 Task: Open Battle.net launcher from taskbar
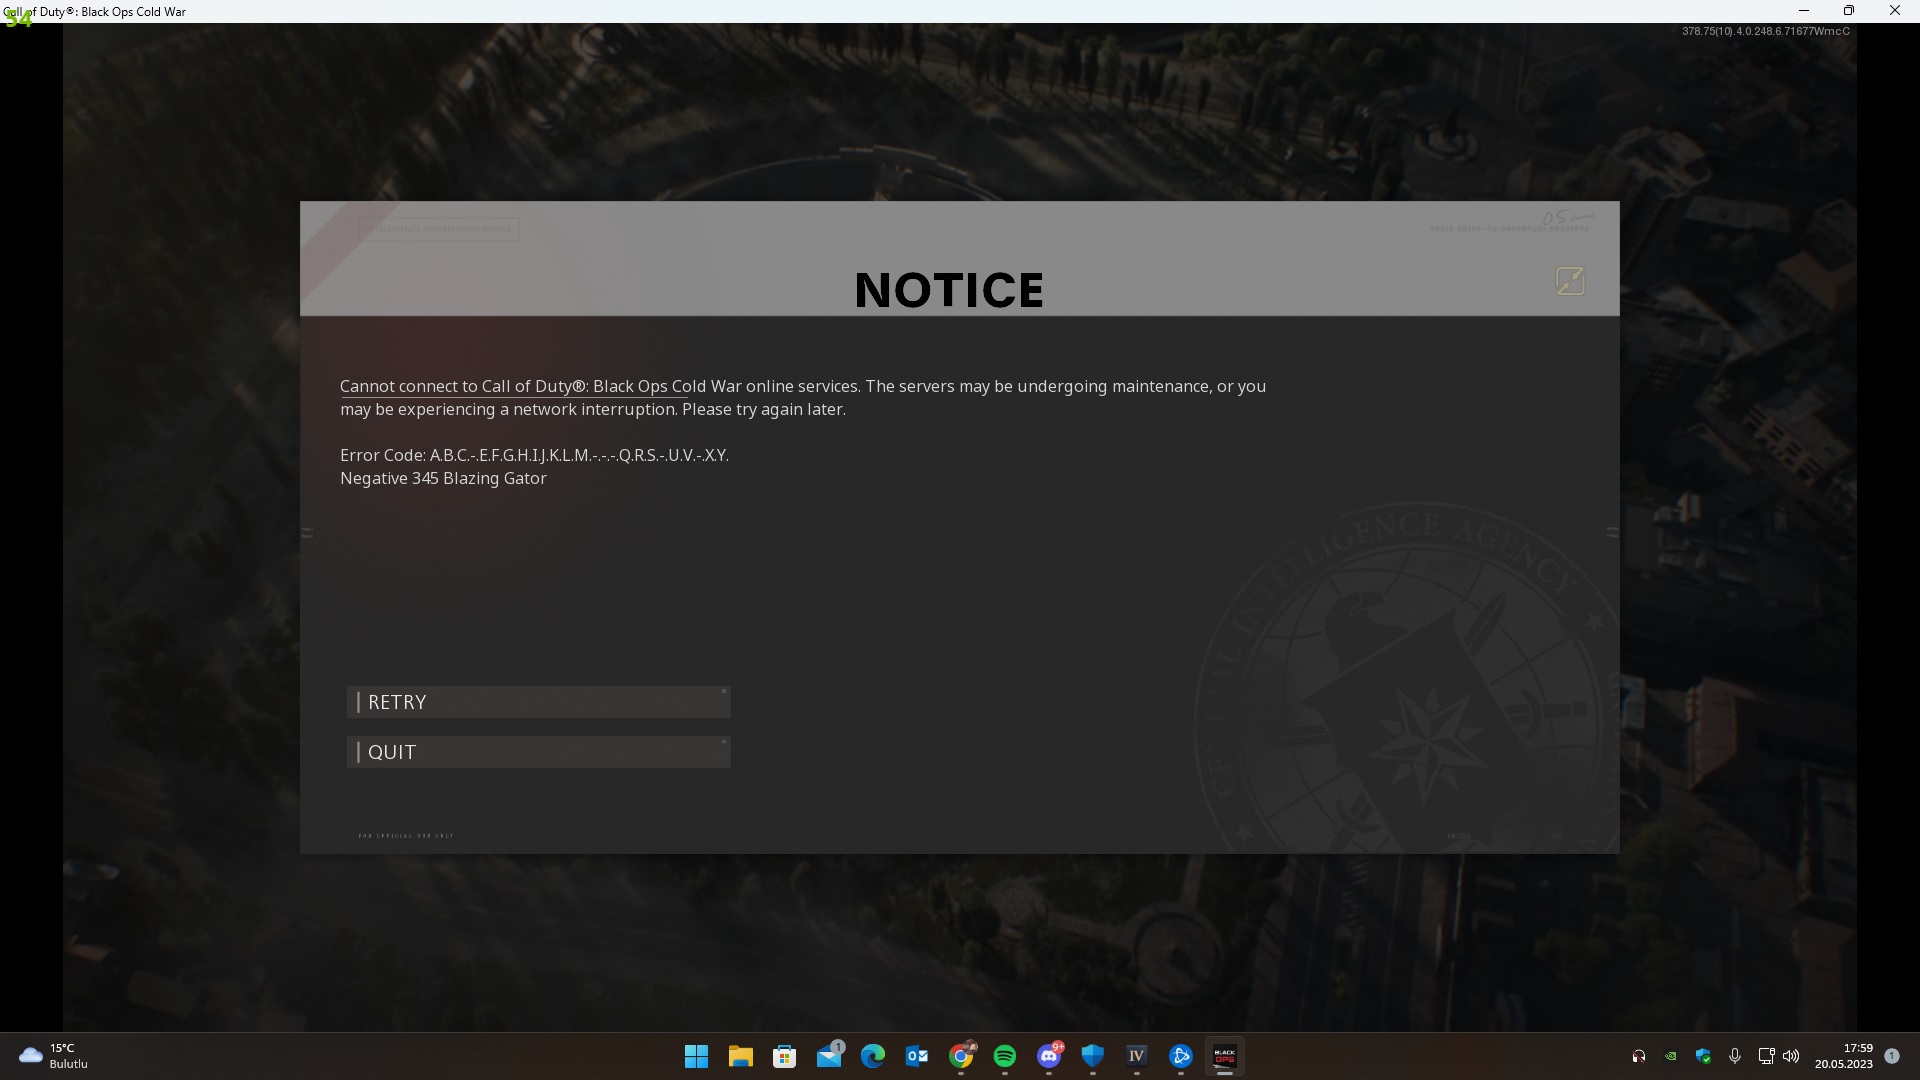1181,1056
